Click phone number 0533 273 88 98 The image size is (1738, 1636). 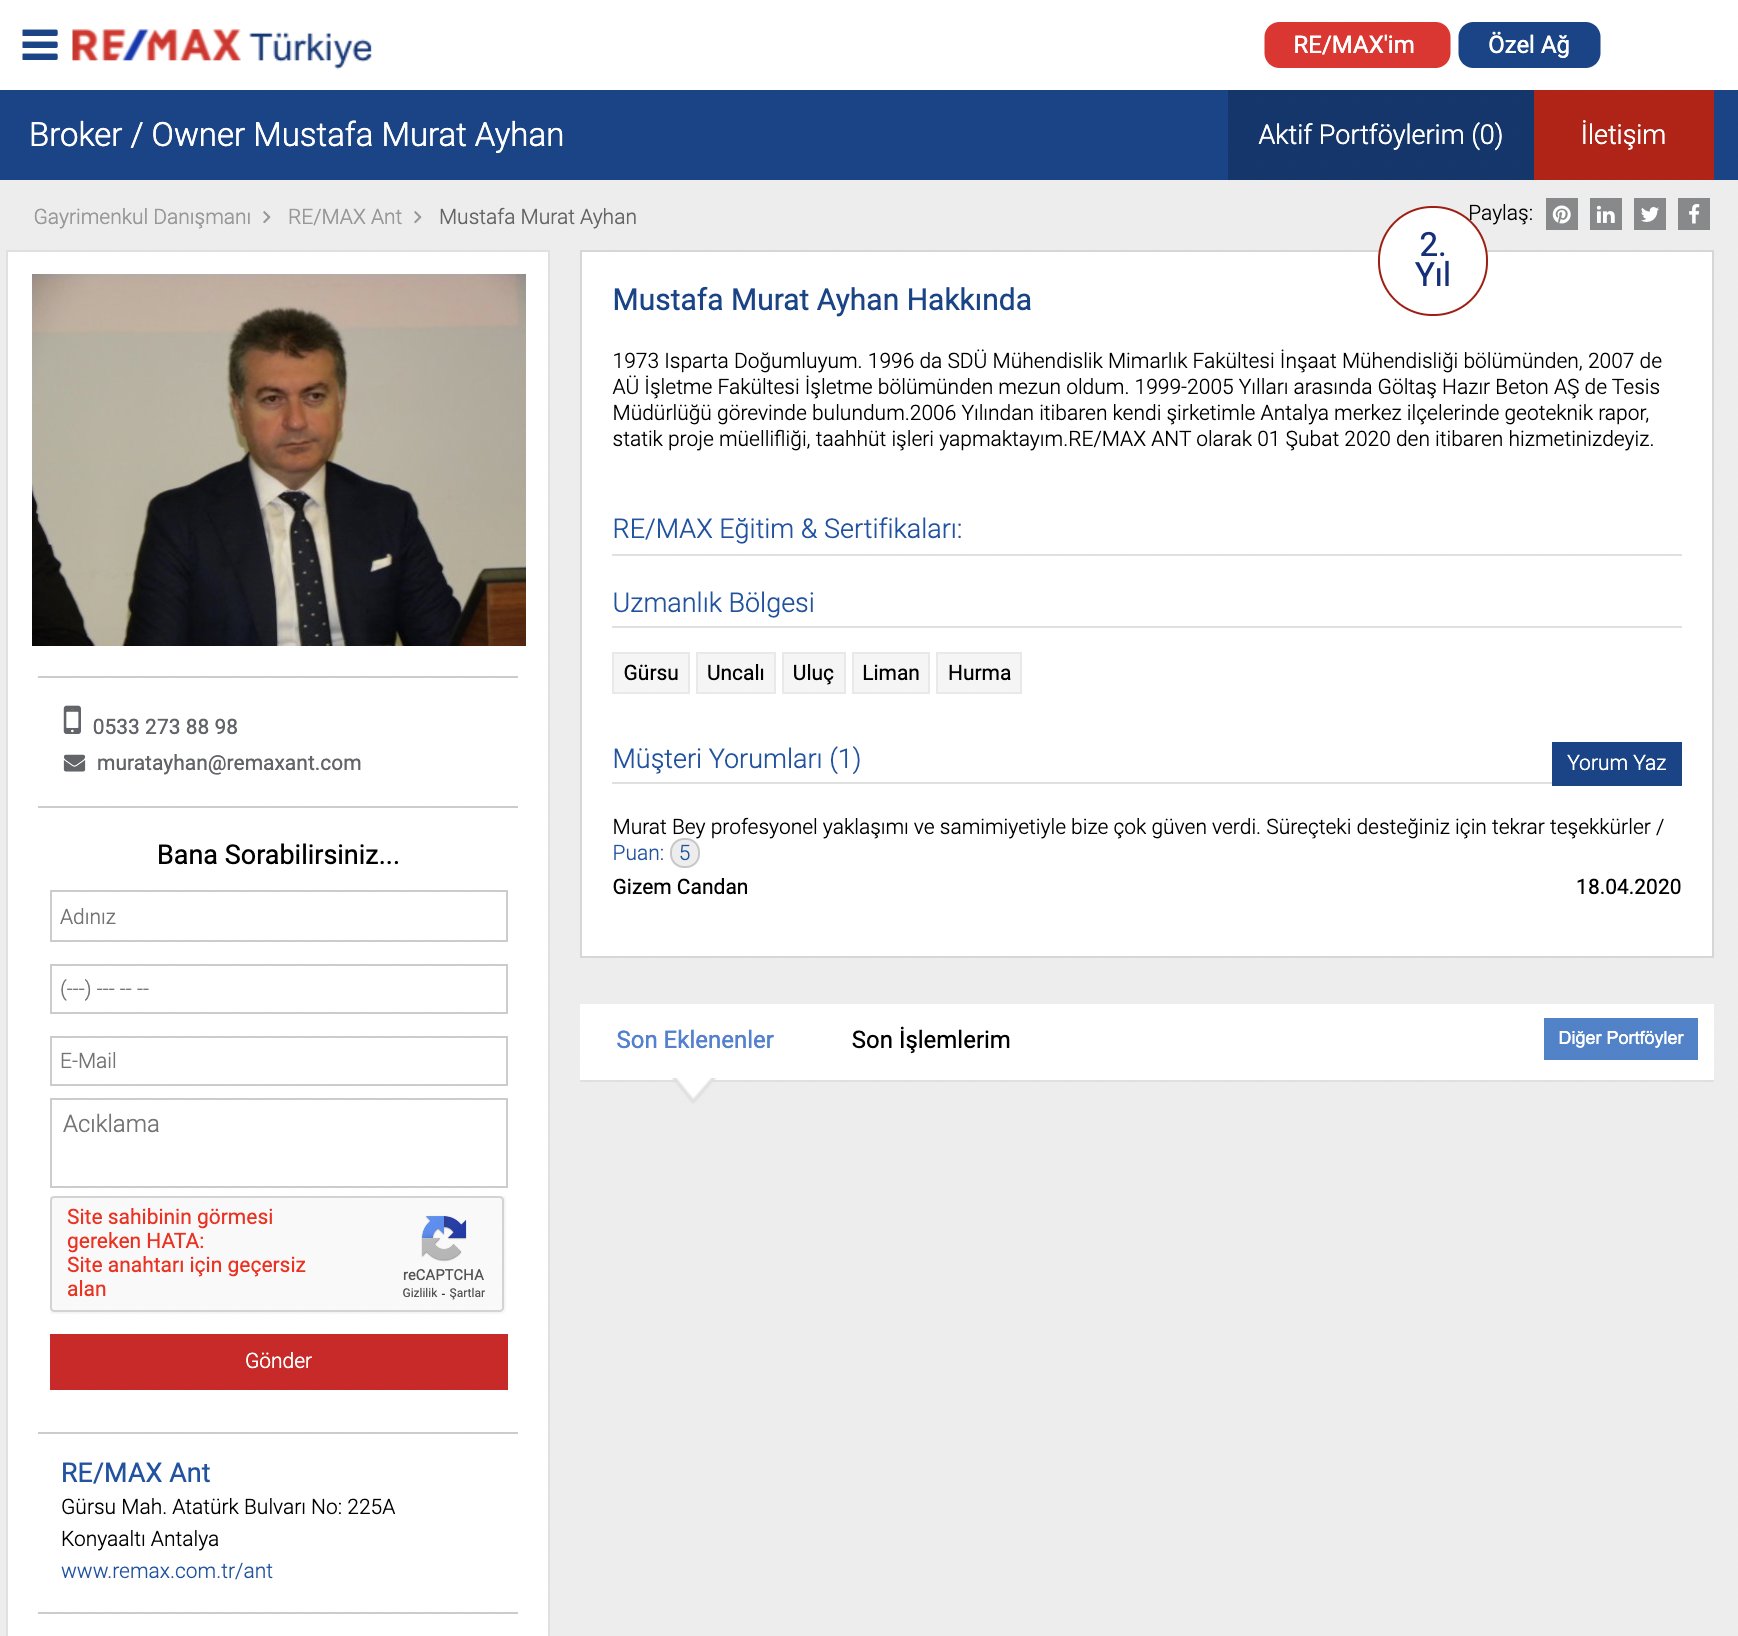coord(165,727)
